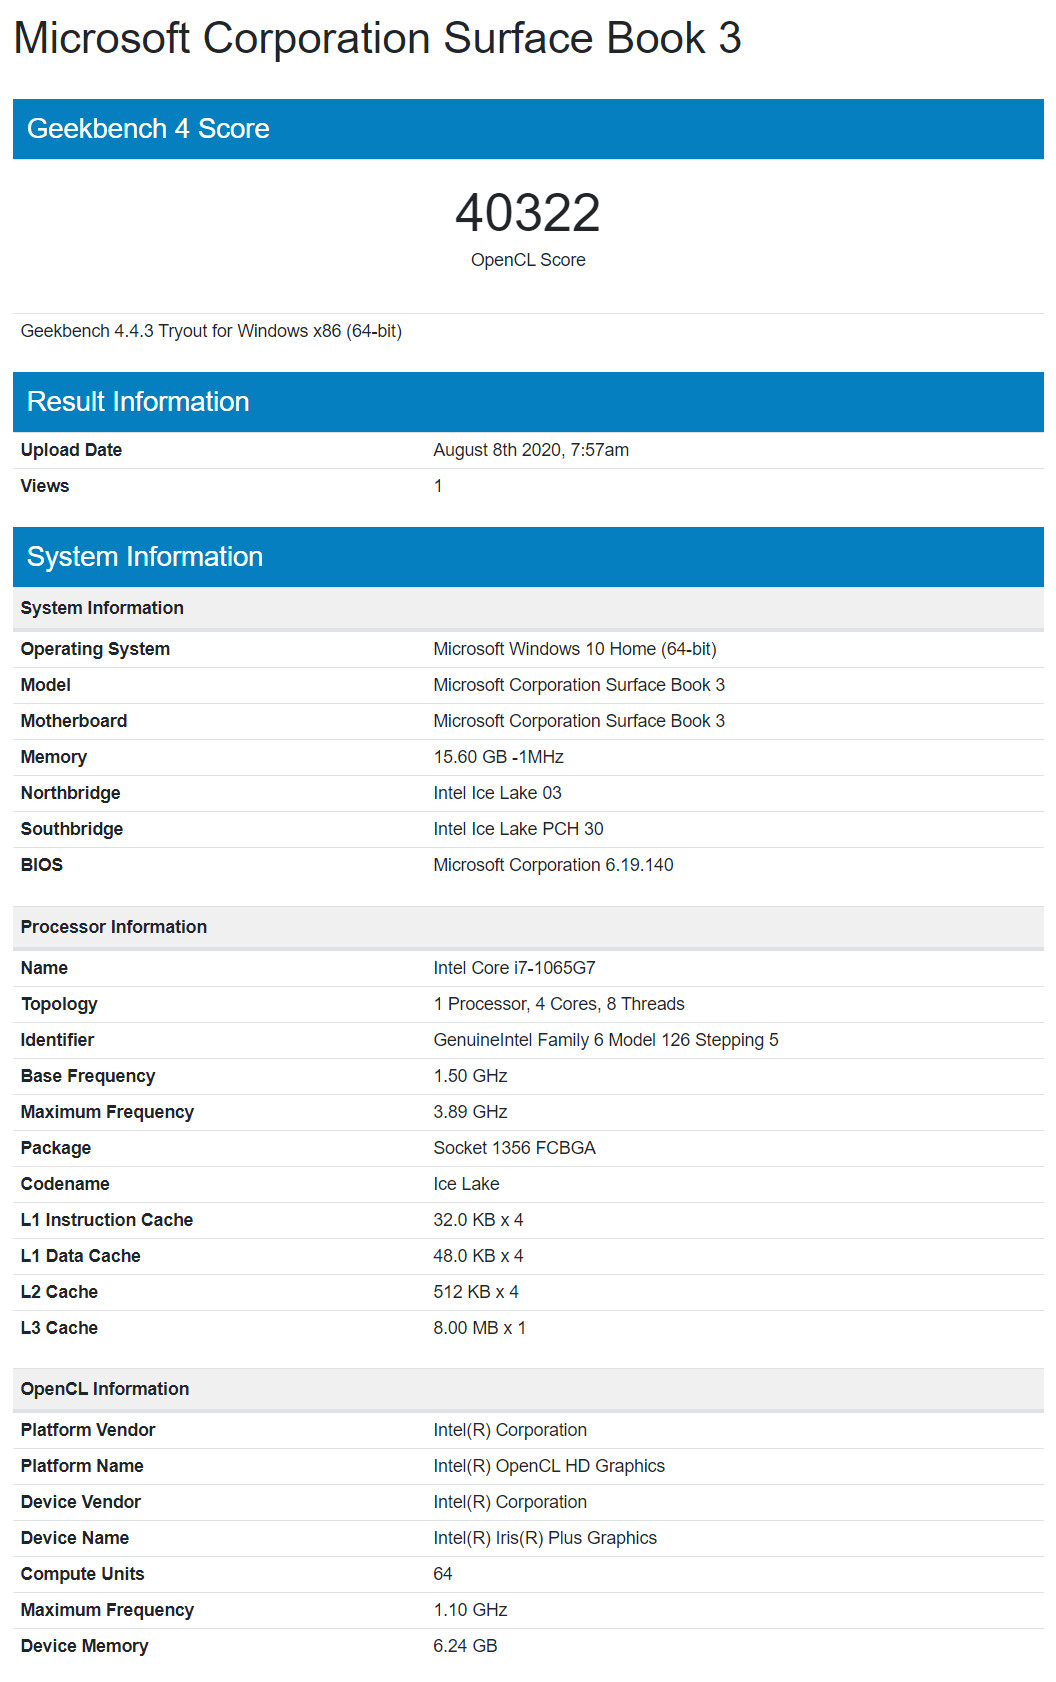Viewport: 1056px width, 1682px height.
Task: Select maximum frequency value "3.89 GHz"
Action: coord(470,1112)
